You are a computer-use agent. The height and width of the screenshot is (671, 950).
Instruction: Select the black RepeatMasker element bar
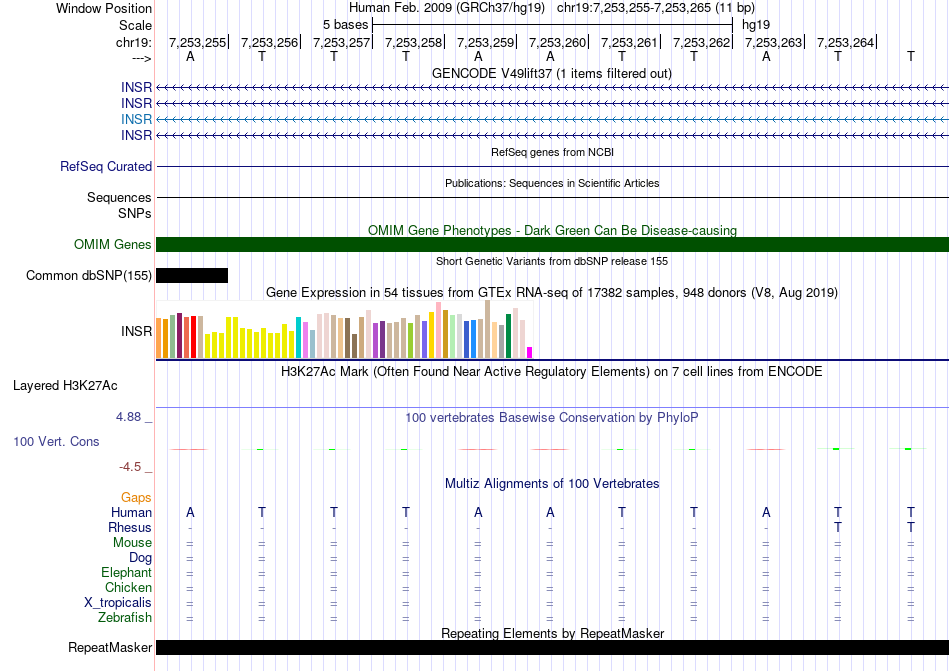(x=552, y=648)
